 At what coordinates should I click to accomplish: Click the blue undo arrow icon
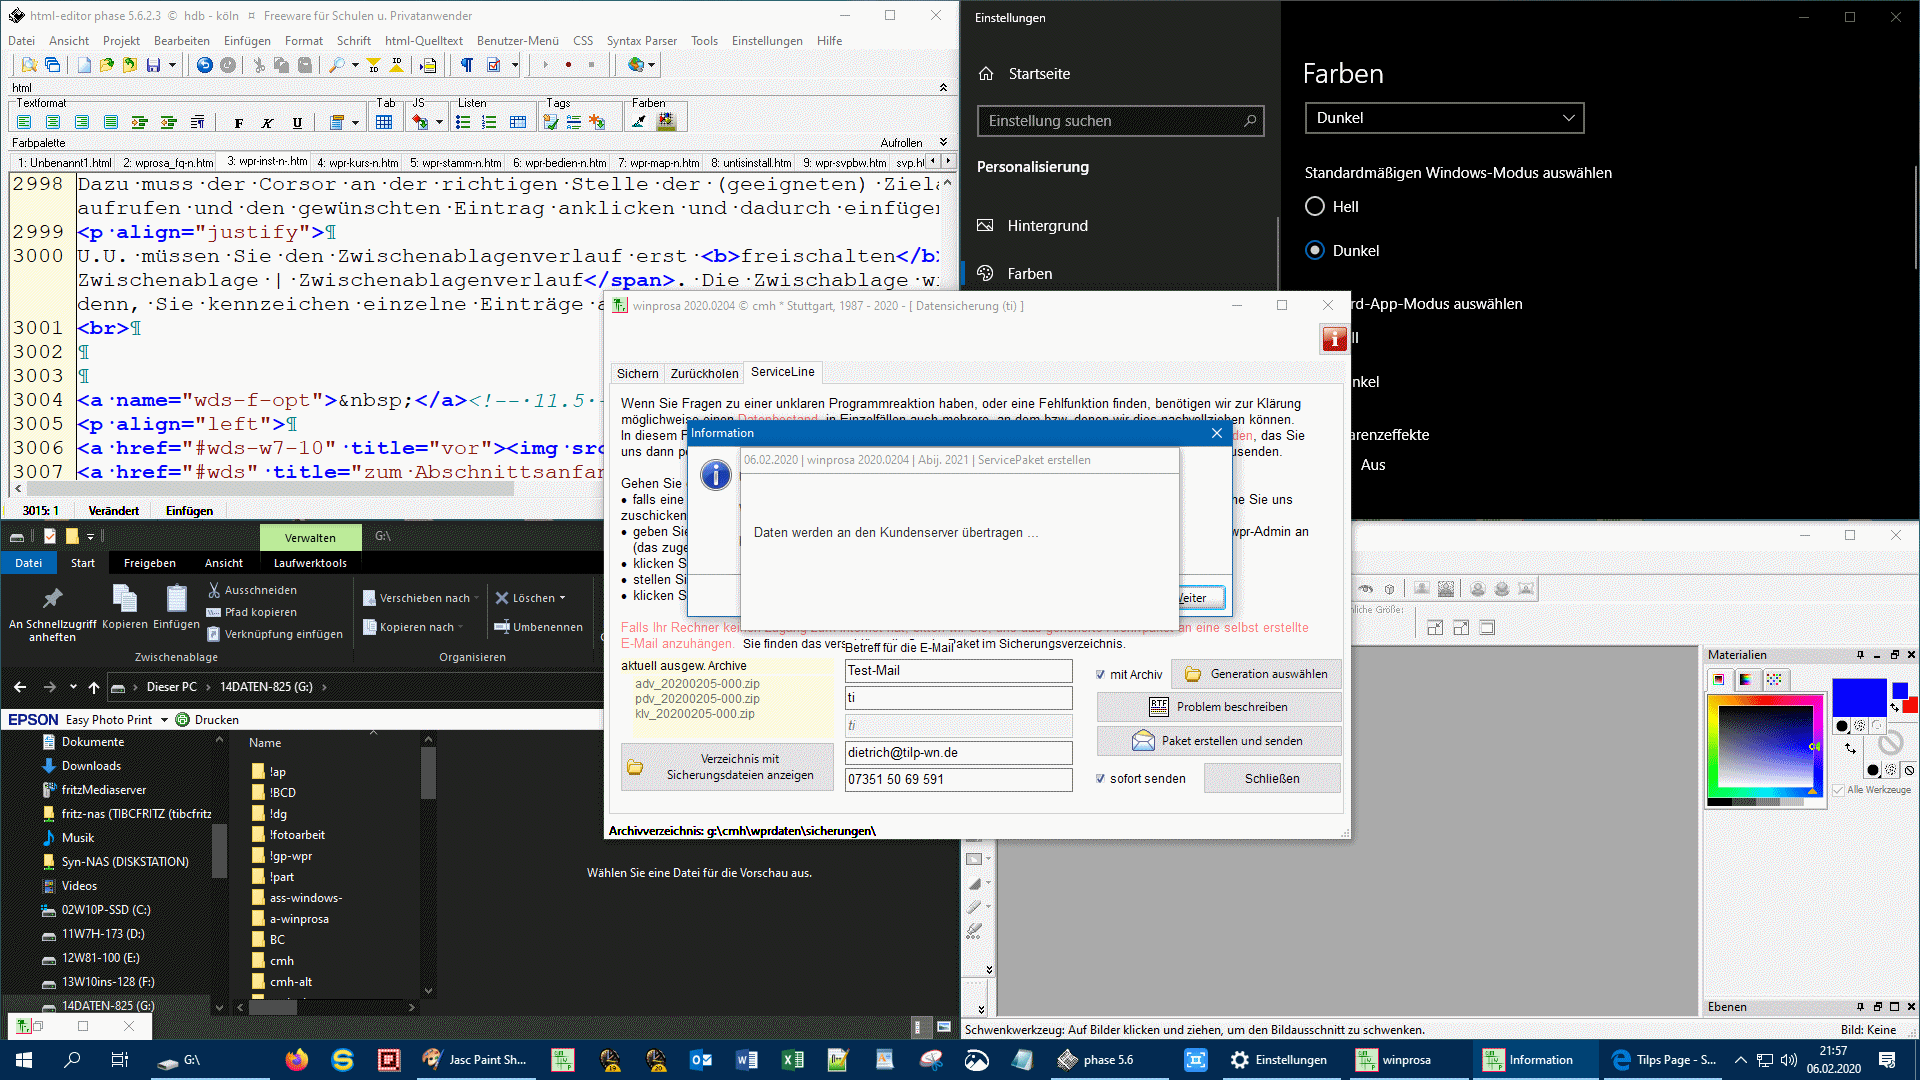pos(204,65)
